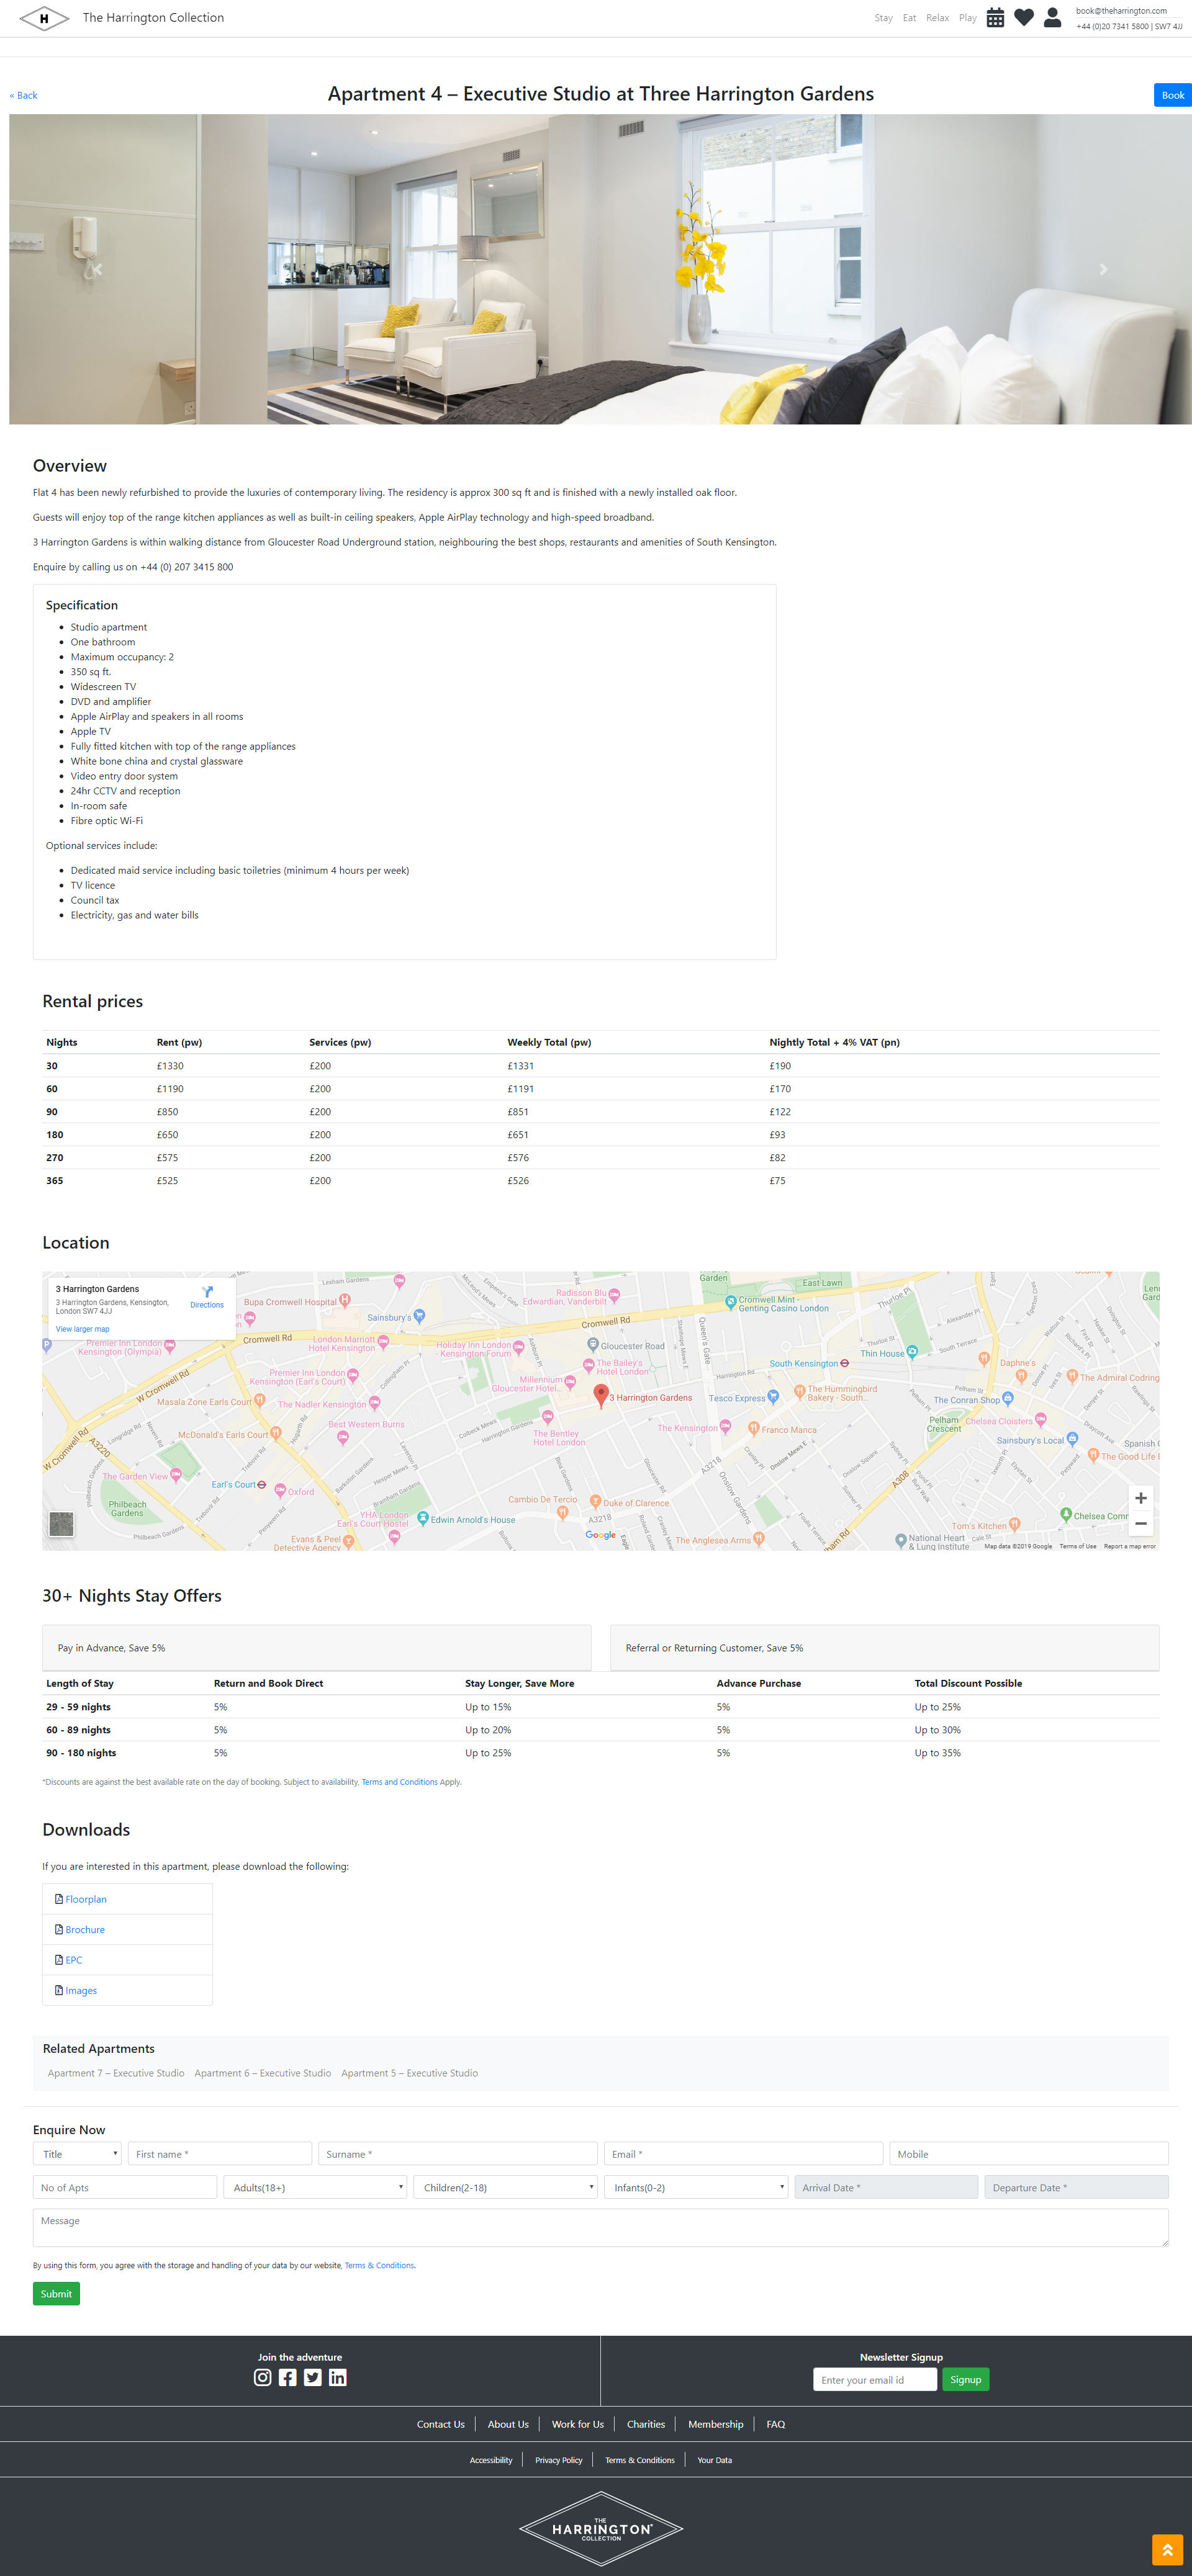Zoom out using map minus control

point(1140,1523)
